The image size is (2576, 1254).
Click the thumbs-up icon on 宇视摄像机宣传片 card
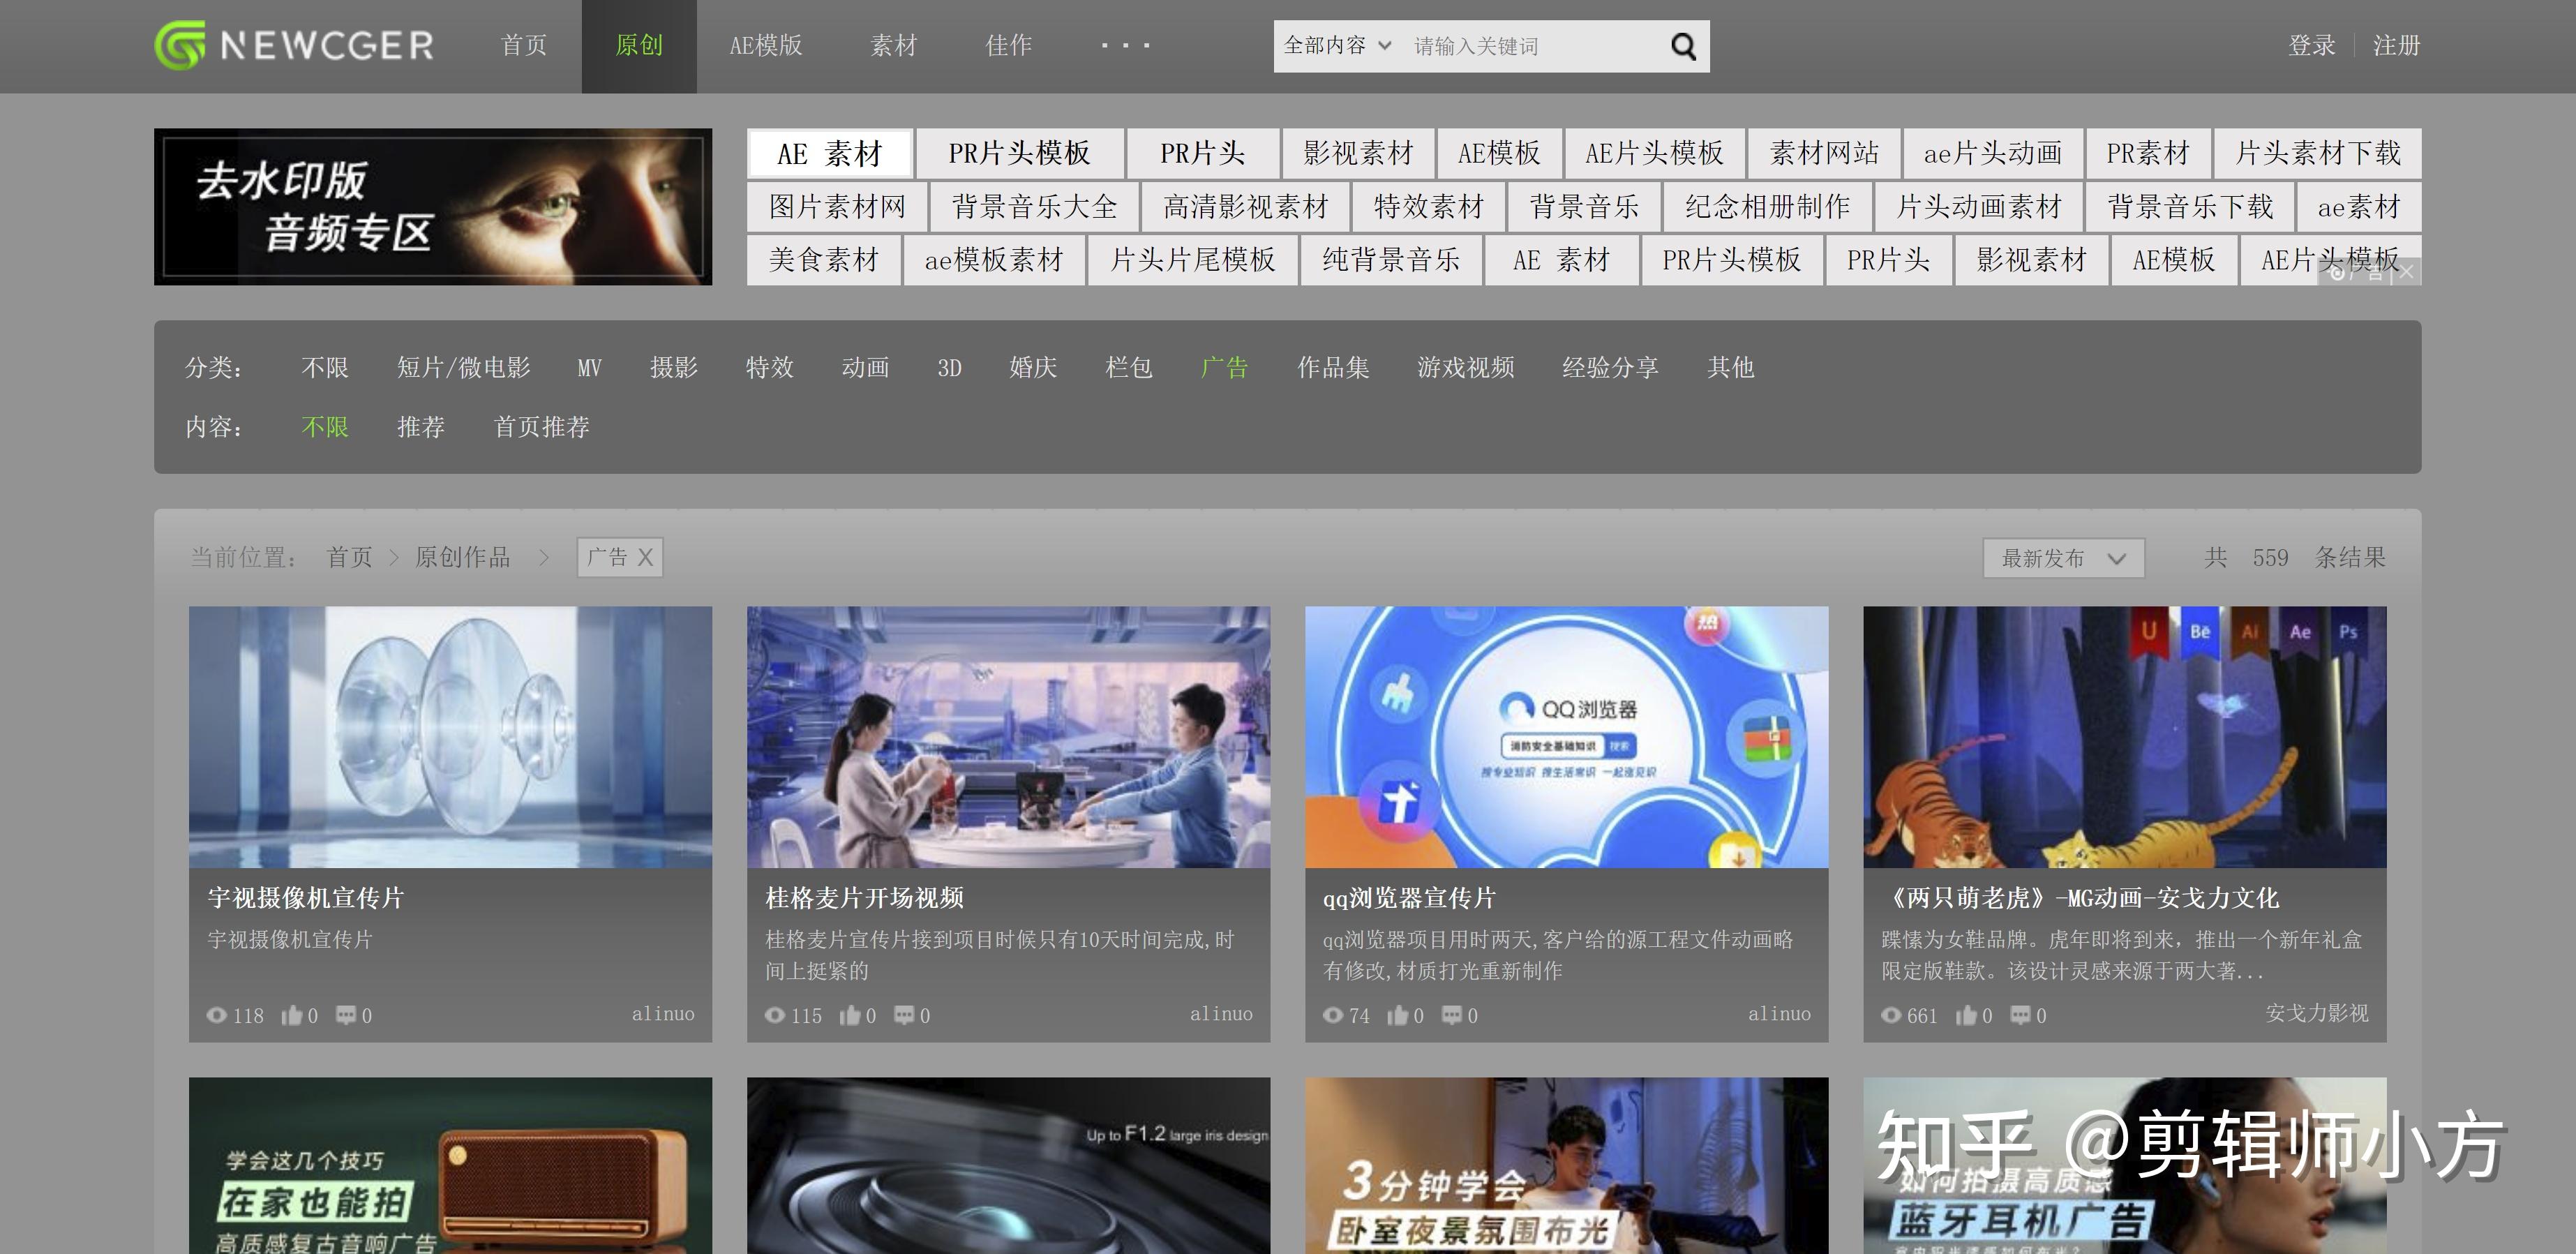[291, 1015]
